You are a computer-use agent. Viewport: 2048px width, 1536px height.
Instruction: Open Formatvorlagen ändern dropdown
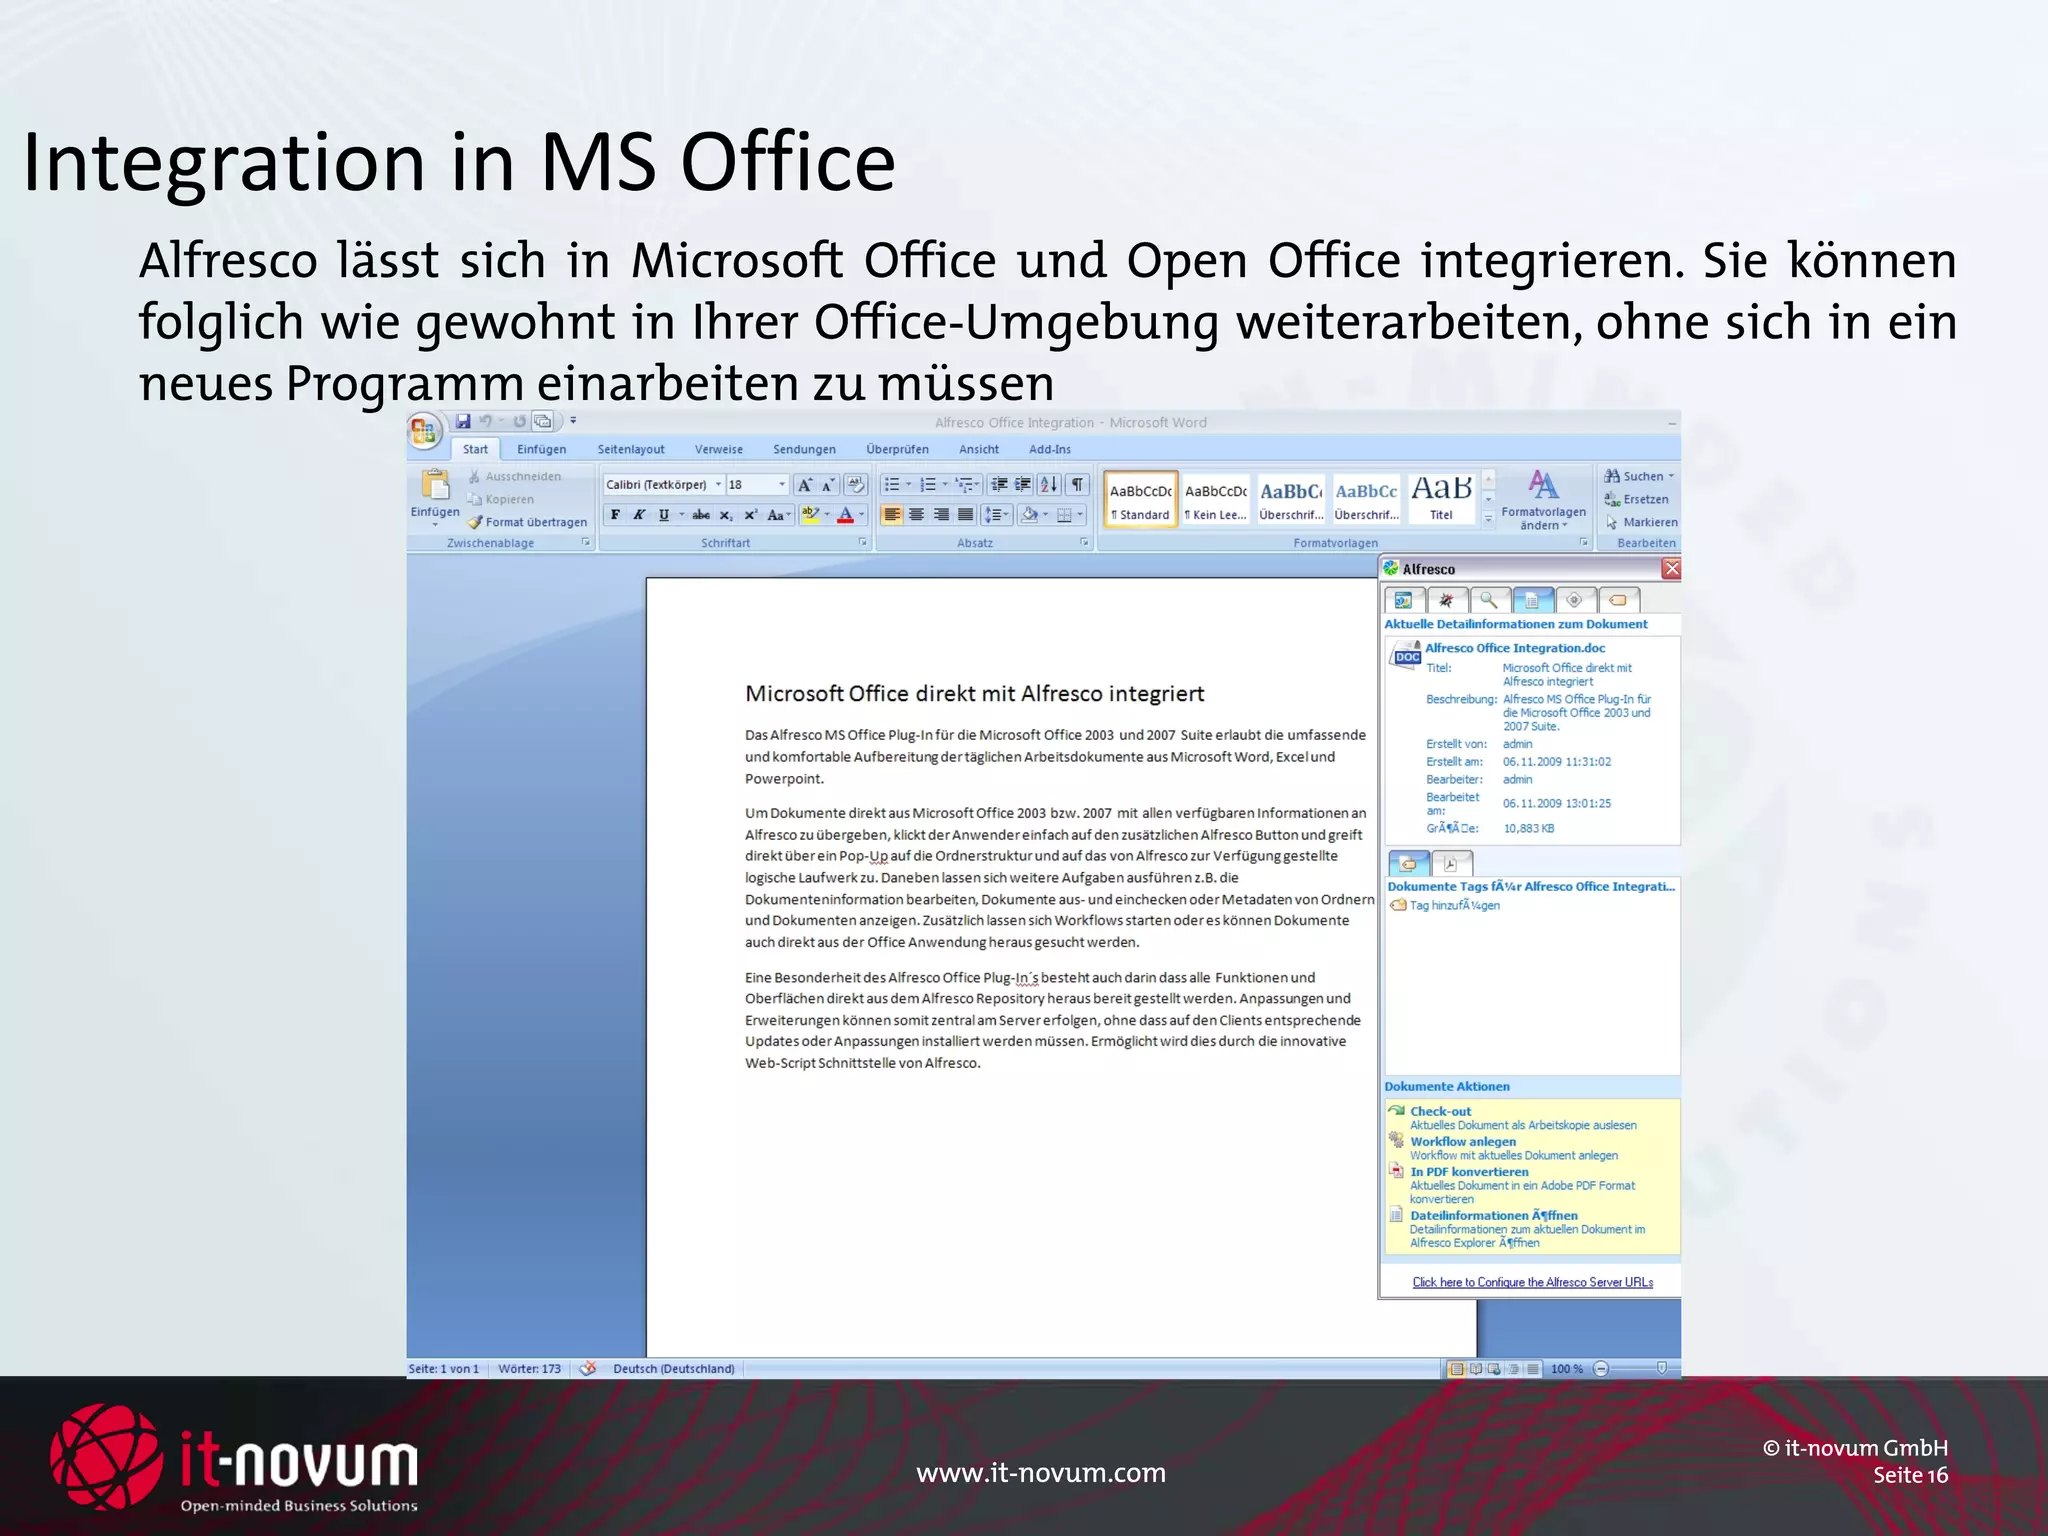click(x=1543, y=500)
